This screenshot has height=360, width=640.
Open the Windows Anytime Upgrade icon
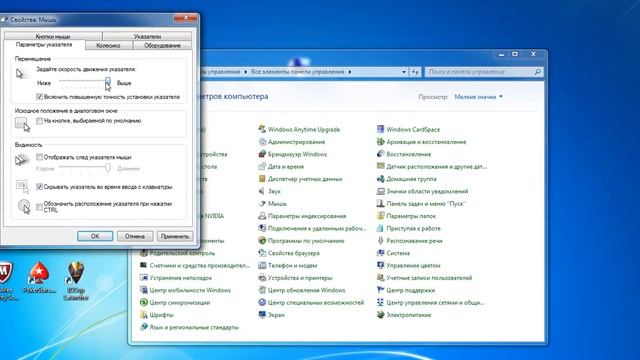click(x=262, y=129)
